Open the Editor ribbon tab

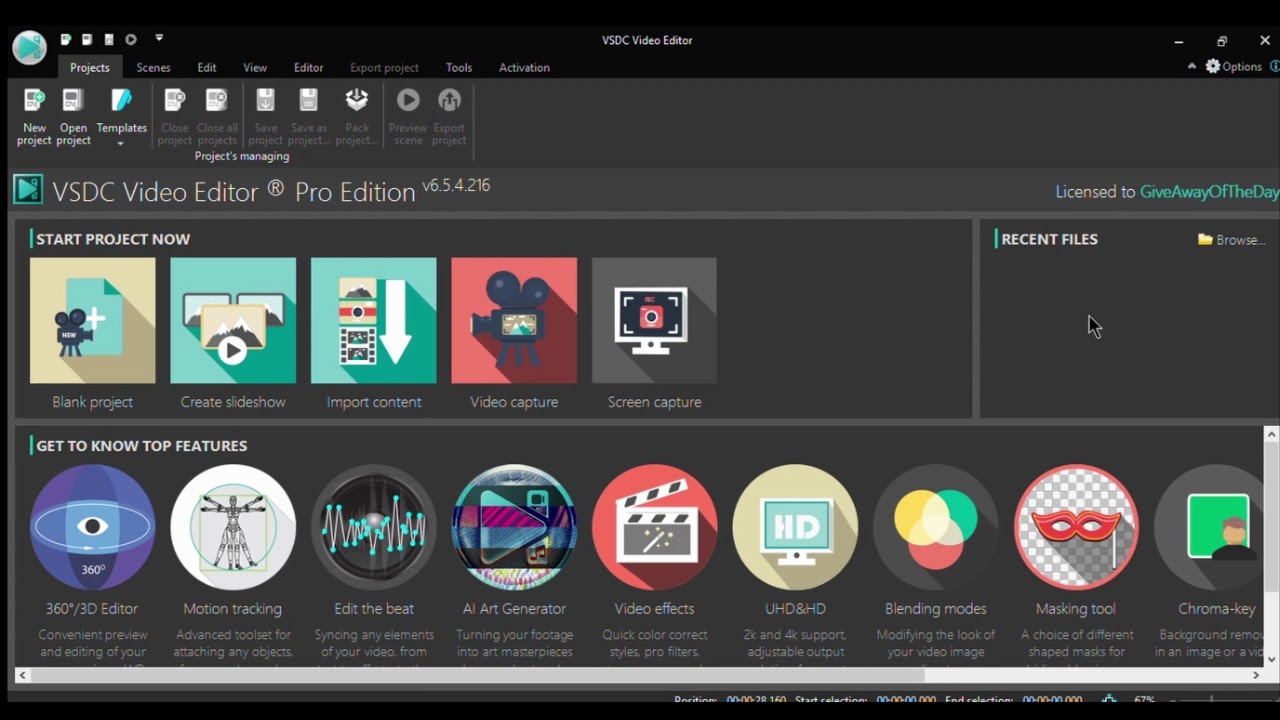click(309, 67)
